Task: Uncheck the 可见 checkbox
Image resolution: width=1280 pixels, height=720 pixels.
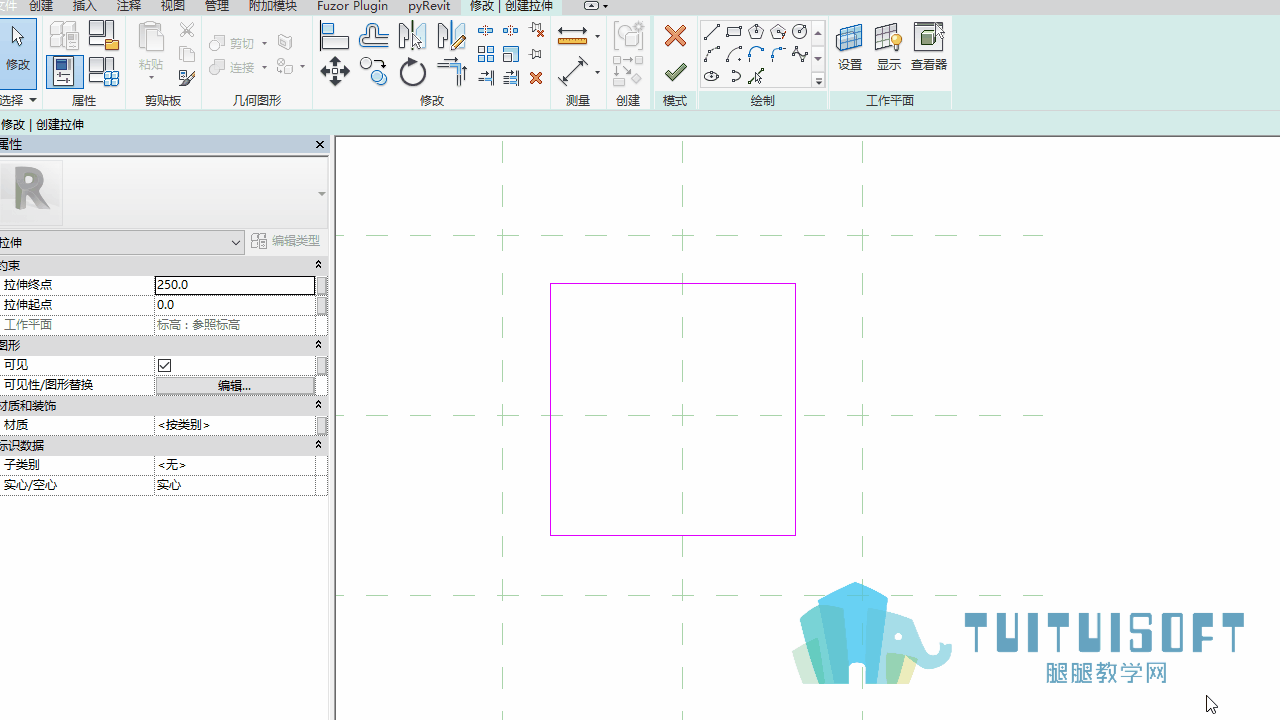Action: click(165, 365)
